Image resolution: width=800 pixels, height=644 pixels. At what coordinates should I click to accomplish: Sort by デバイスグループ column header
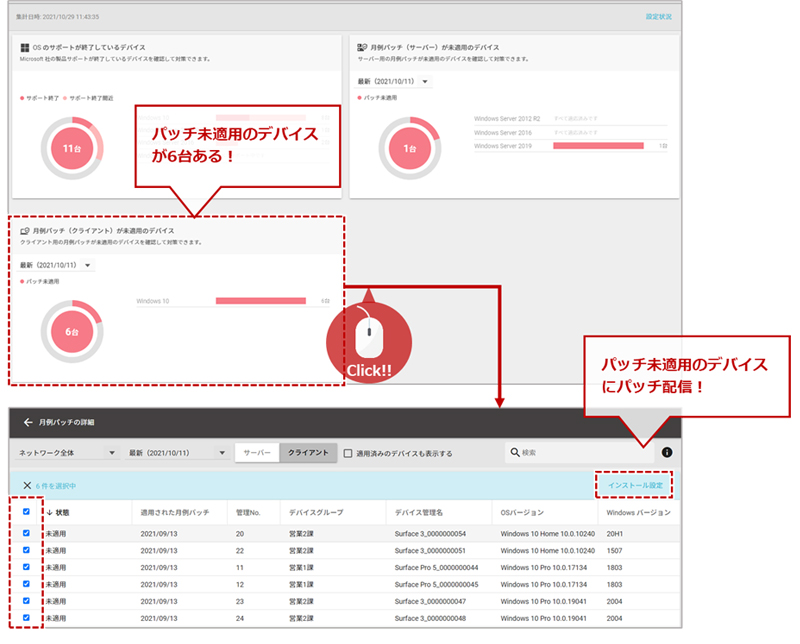pyautogui.click(x=316, y=512)
